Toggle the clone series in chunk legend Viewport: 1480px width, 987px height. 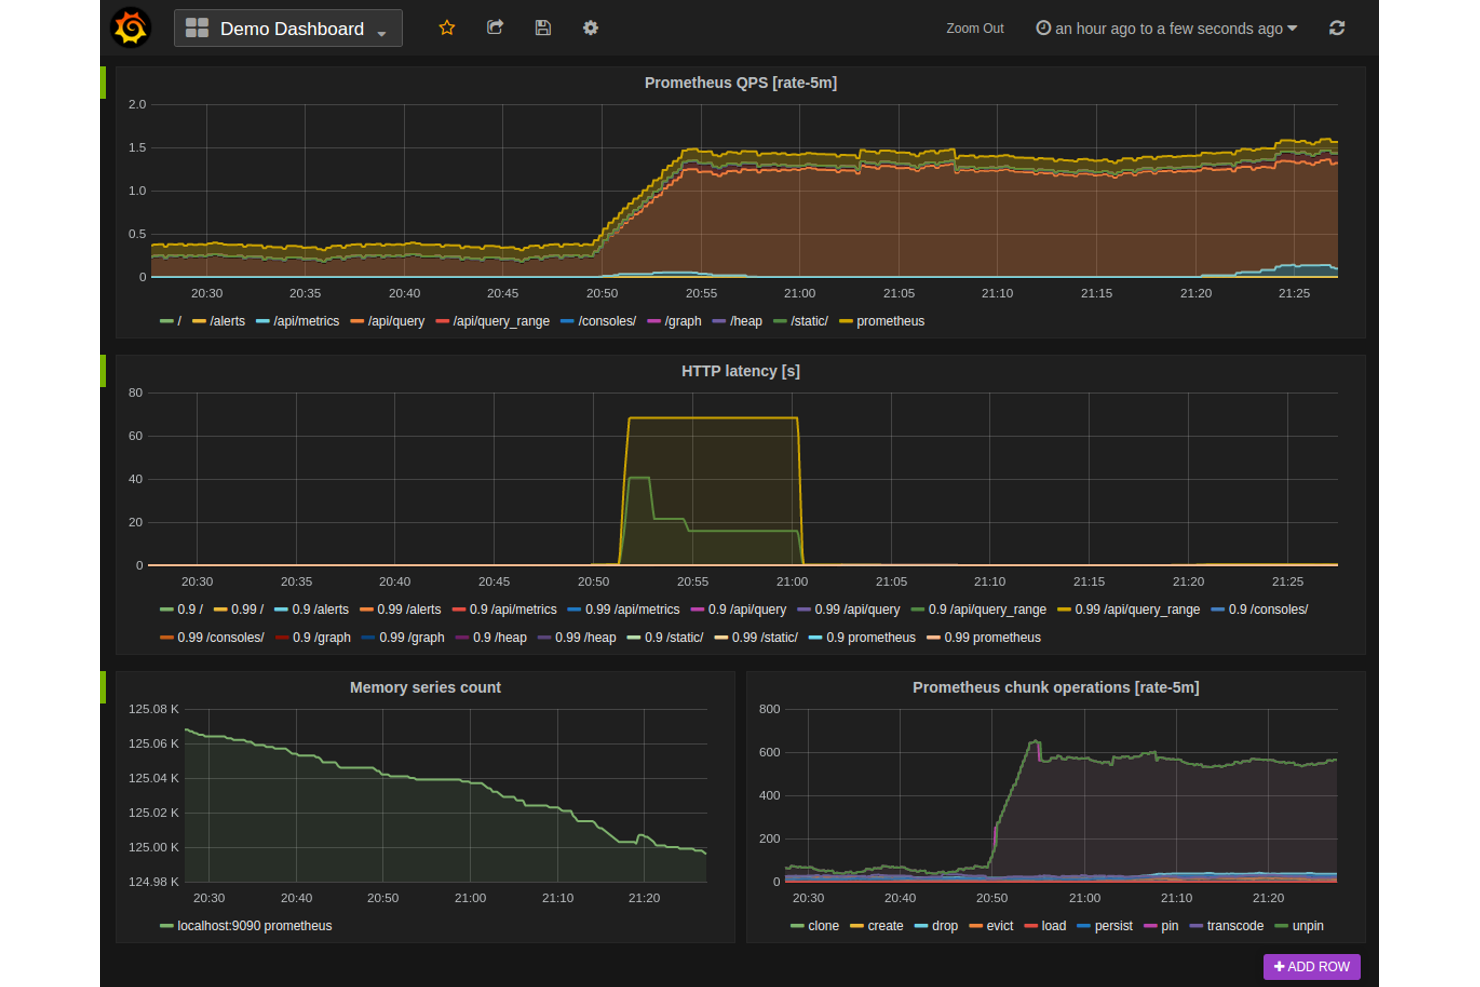click(823, 926)
